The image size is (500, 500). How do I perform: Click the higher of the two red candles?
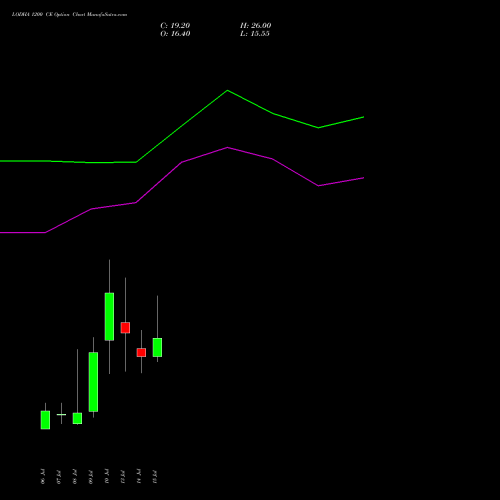pos(125,328)
